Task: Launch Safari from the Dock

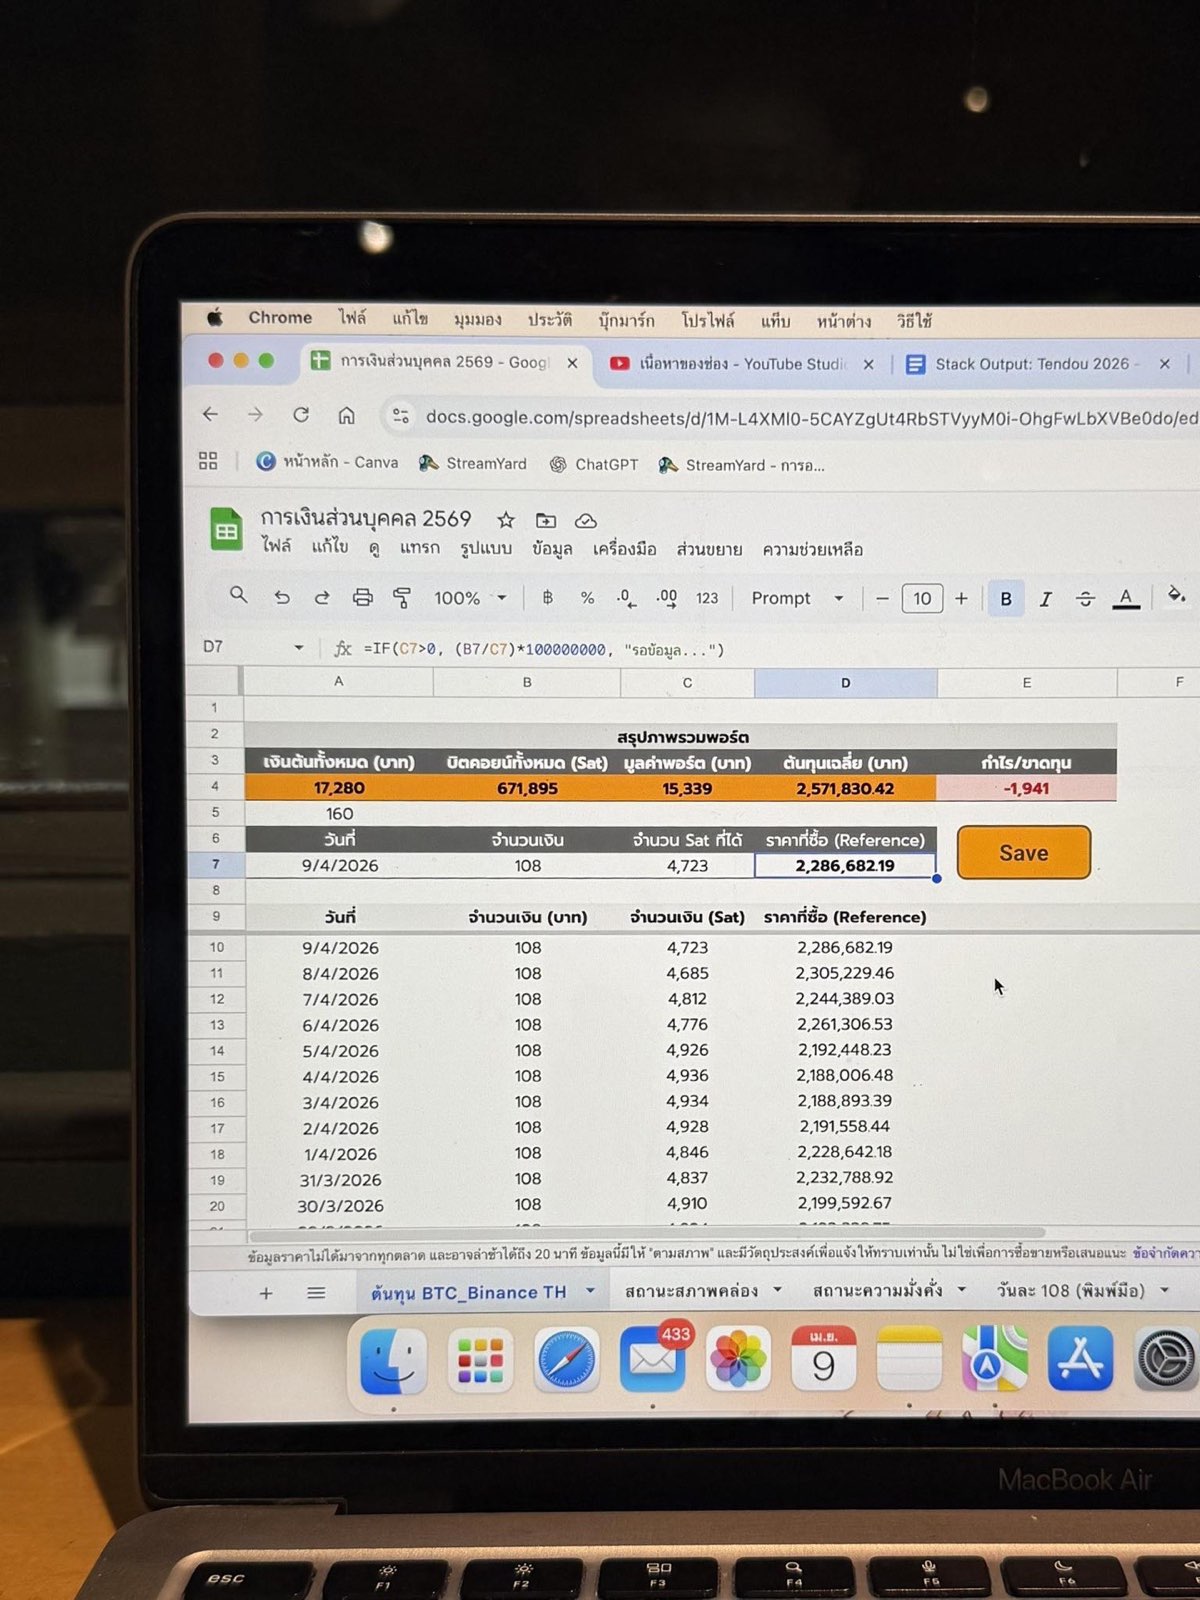Action: pyautogui.click(x=566, y=1359)
